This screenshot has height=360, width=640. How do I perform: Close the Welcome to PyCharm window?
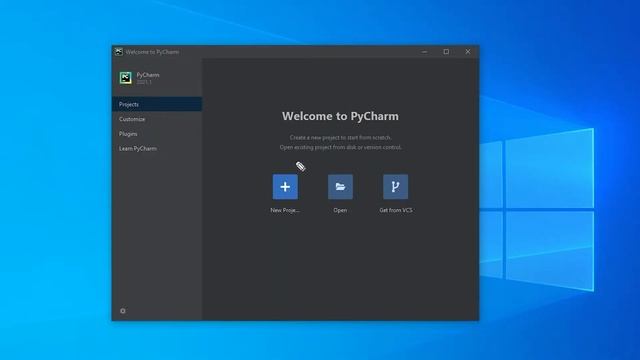[x=468, y=52]
